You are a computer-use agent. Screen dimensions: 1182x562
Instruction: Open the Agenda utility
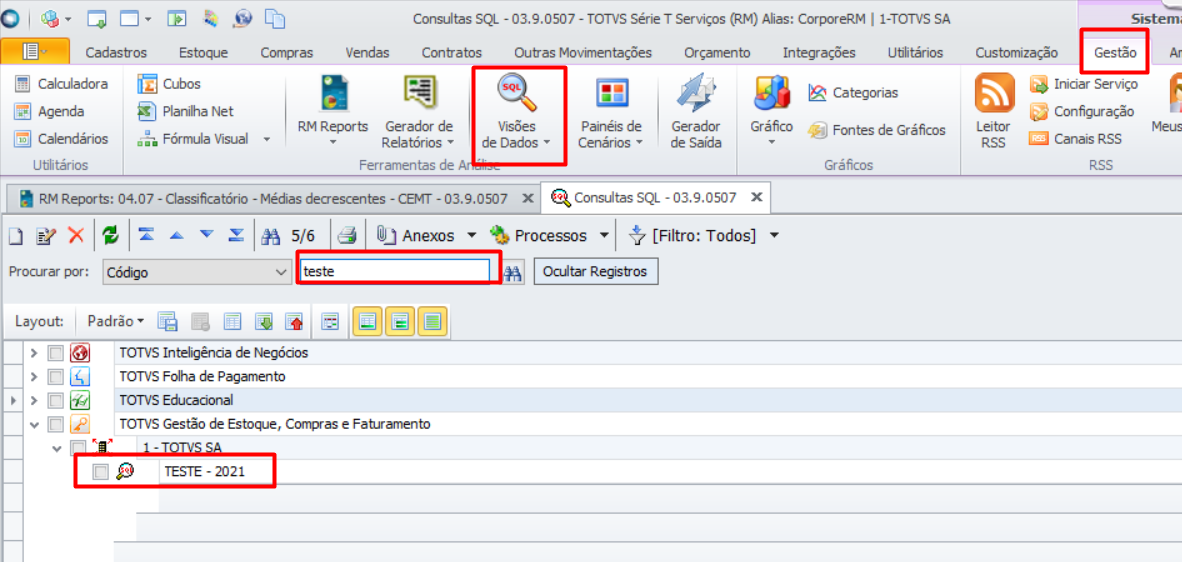(x=50, y=111)
